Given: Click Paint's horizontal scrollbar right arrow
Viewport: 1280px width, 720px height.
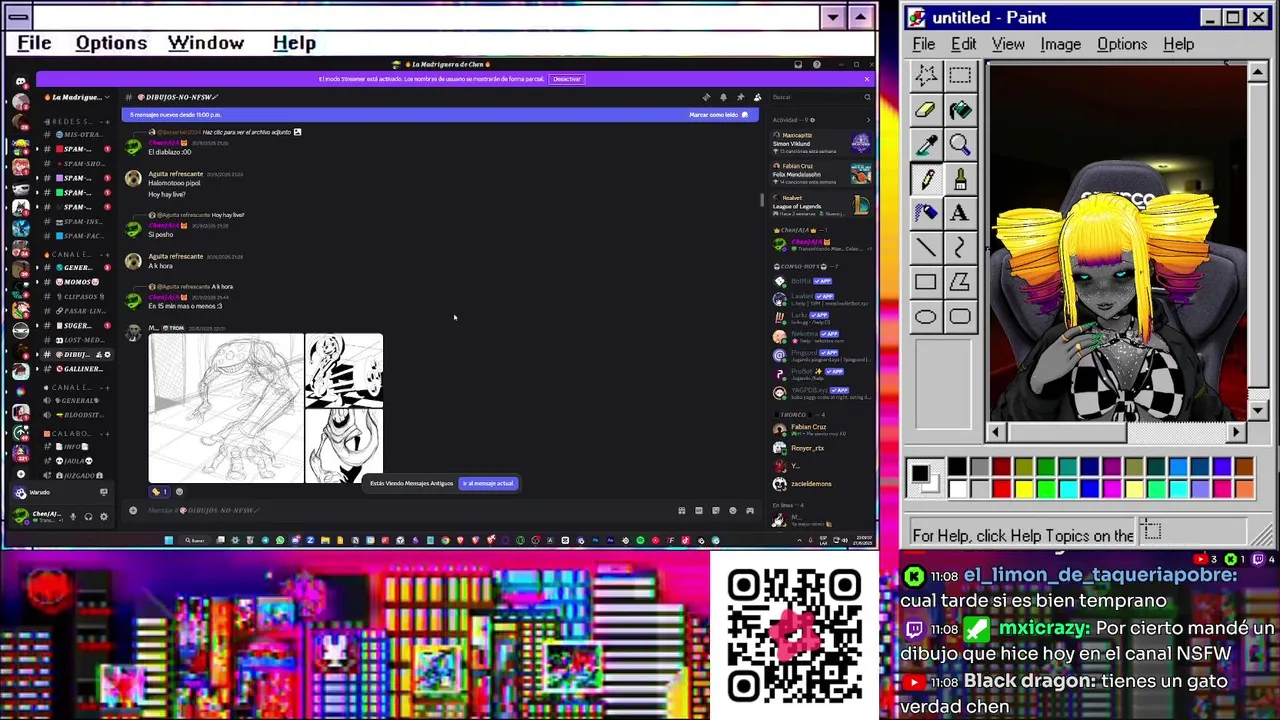Looking at the screenshot, I should coord(1236,432).
